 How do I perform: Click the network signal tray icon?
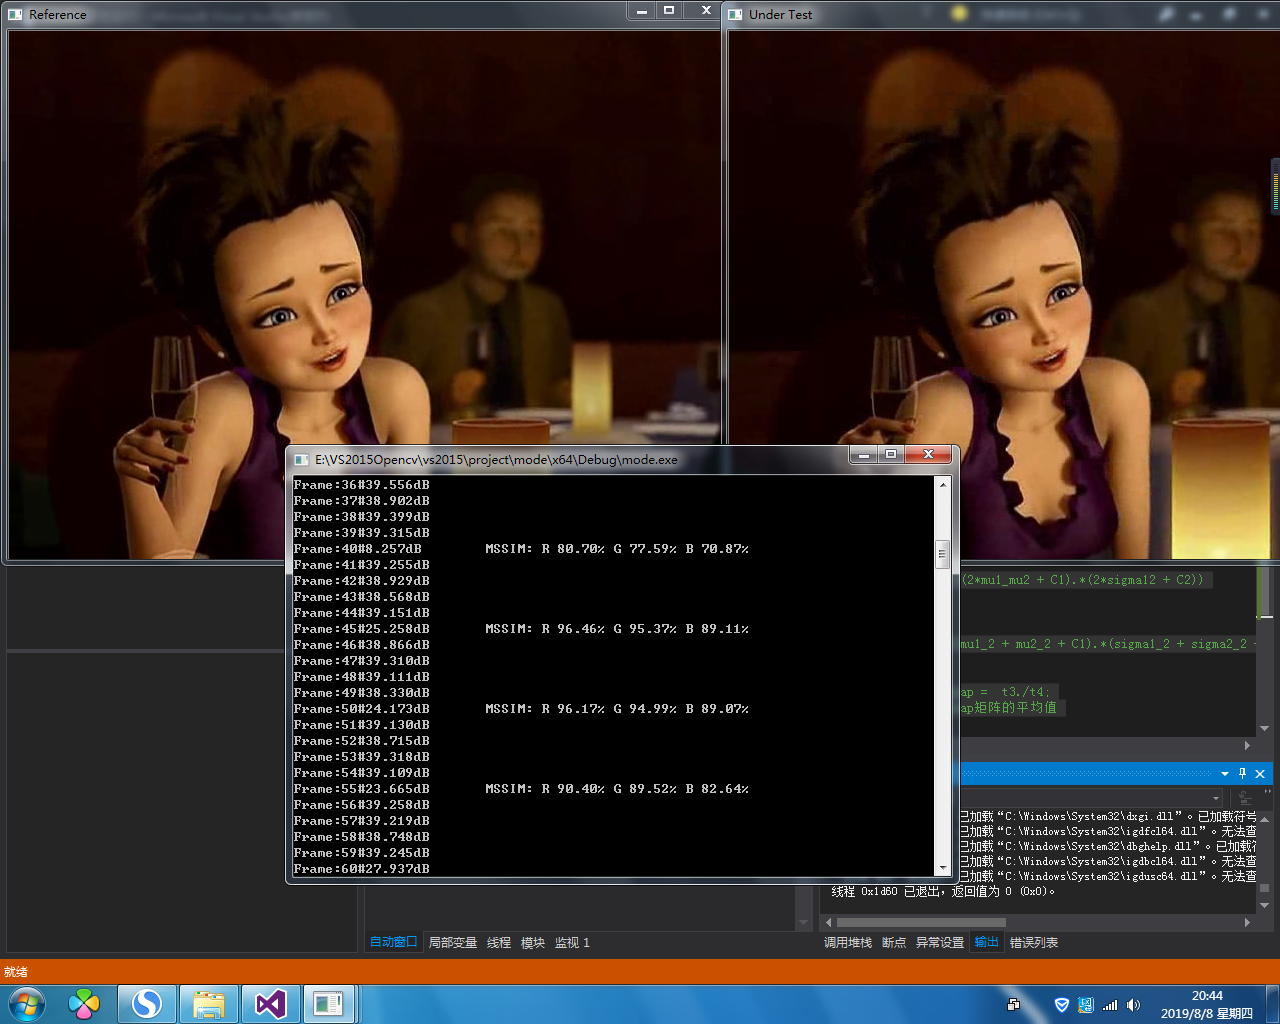(x=1110, y=1005)
